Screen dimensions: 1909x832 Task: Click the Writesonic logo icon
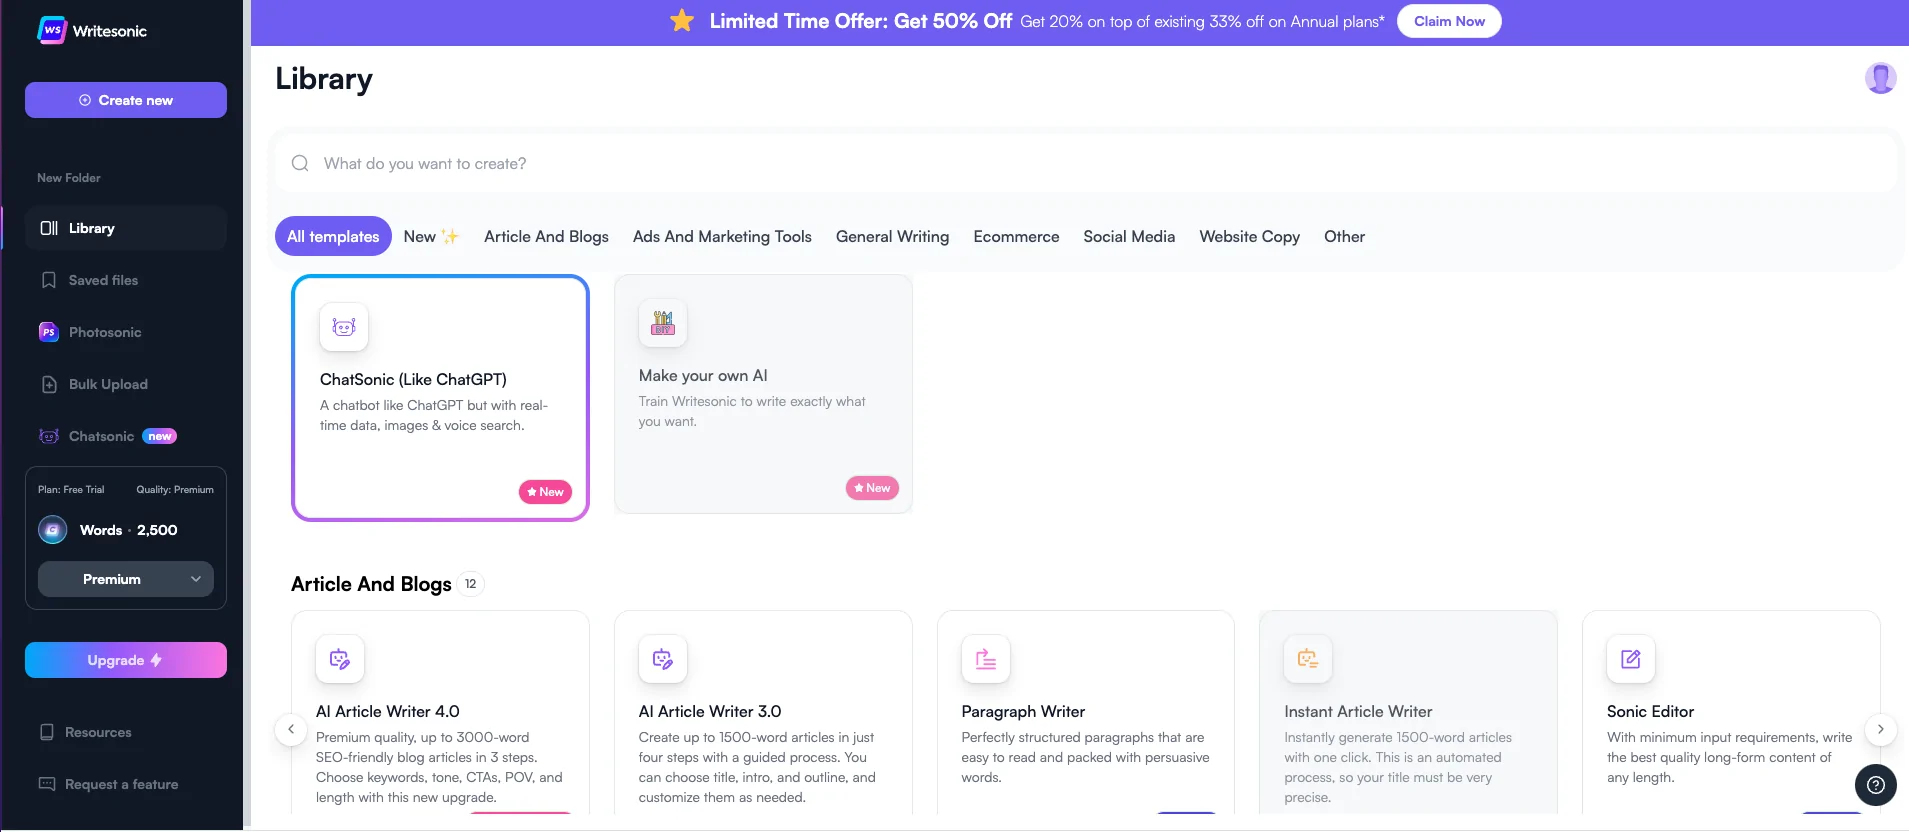52,30
